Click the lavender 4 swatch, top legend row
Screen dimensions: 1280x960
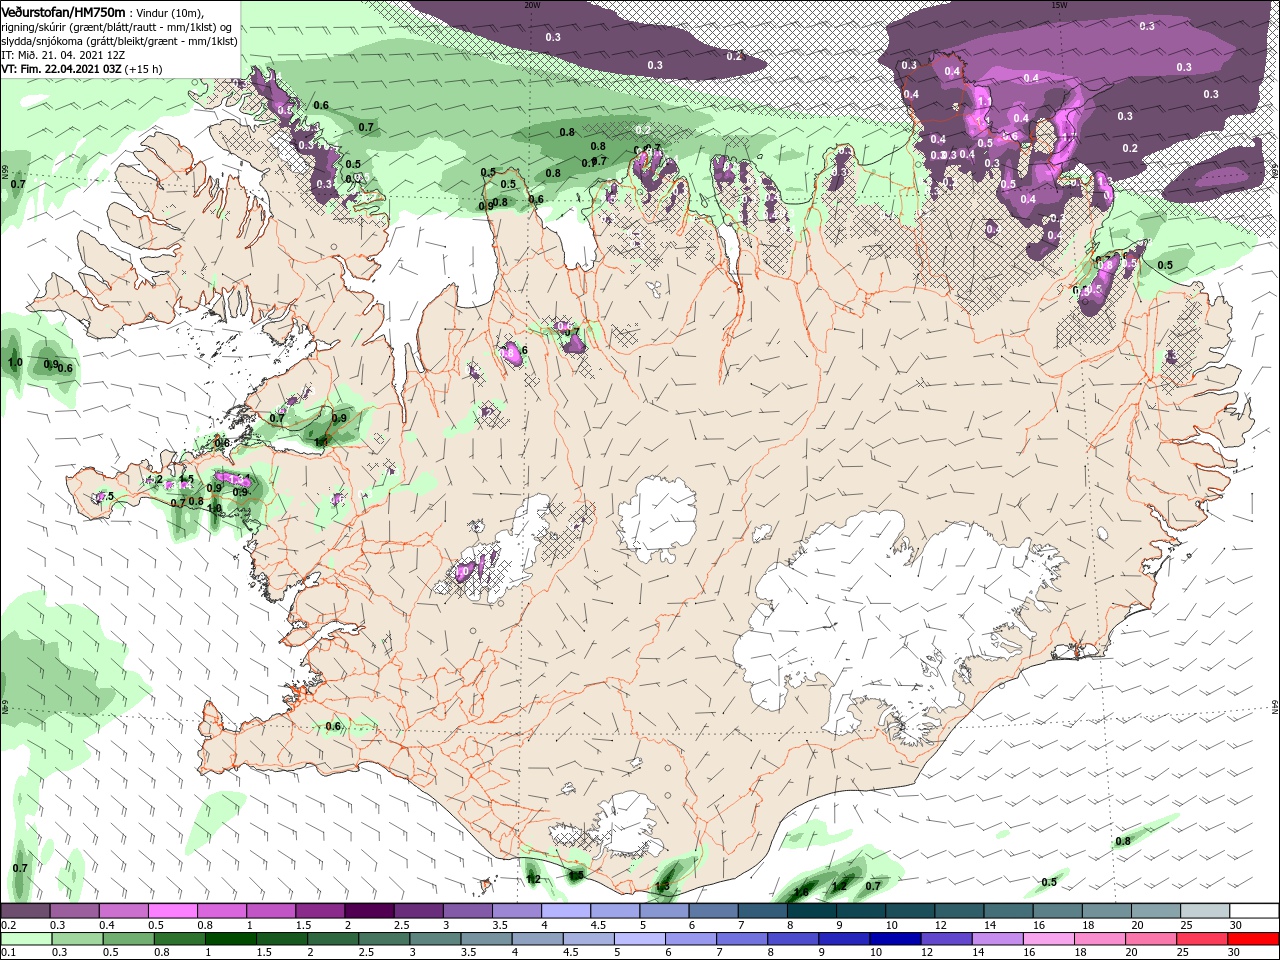(565, 912)
